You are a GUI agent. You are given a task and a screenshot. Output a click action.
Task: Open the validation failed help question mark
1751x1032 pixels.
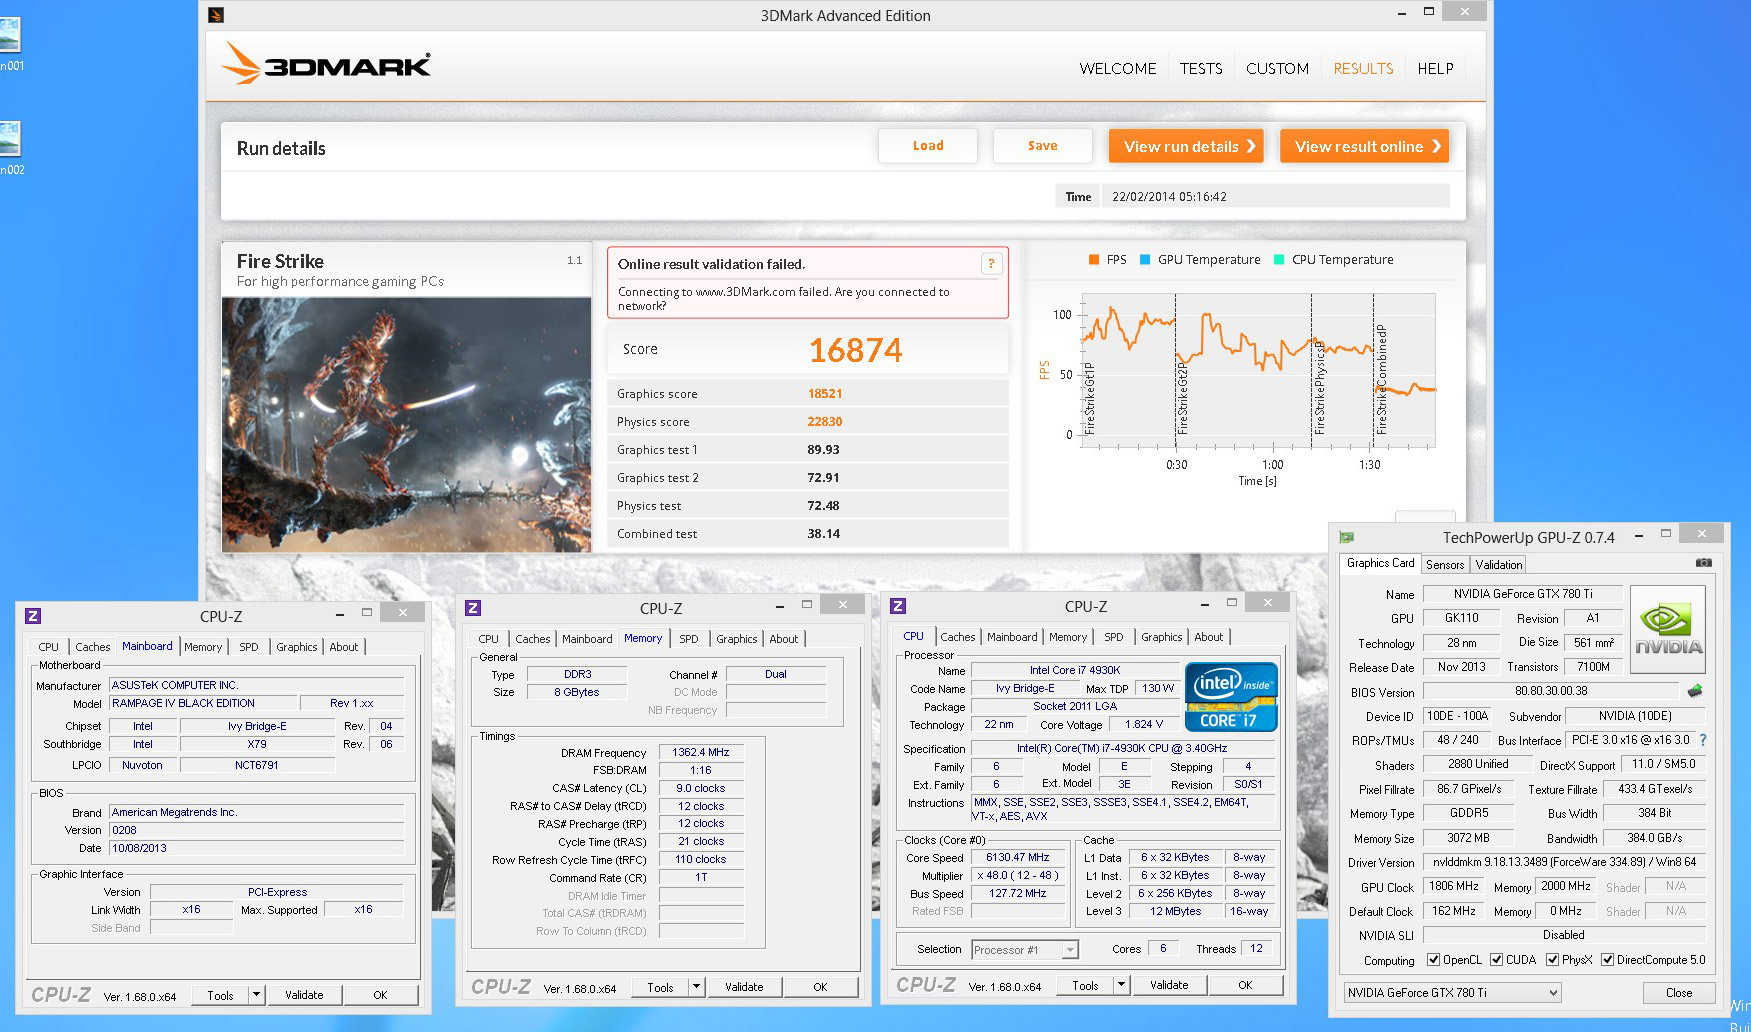pos(990,264)
